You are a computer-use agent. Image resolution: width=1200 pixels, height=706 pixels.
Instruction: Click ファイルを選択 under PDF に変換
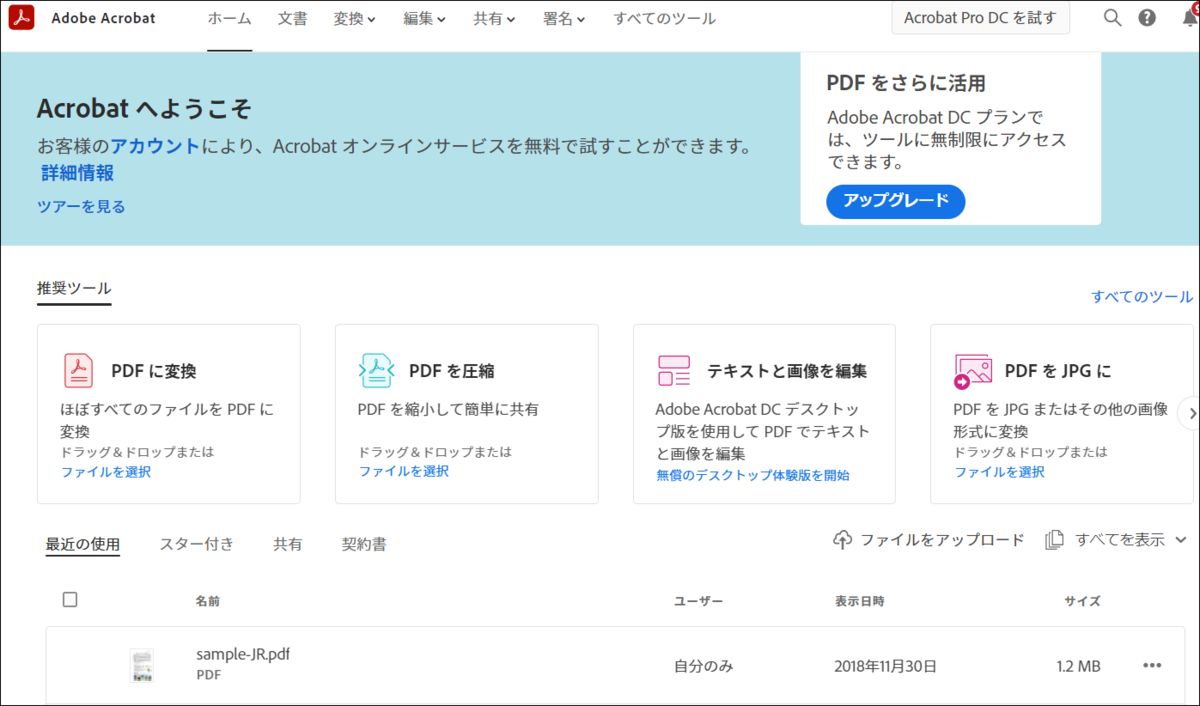click(106, 472)
